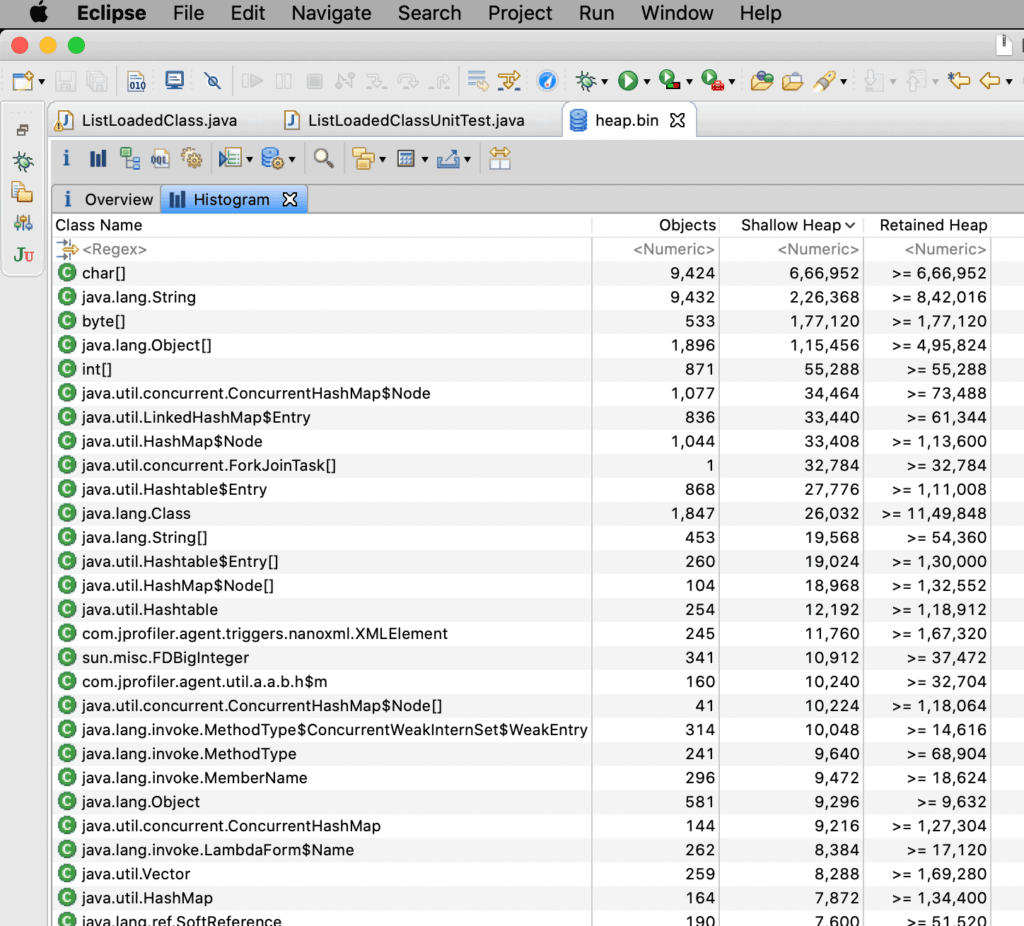The width and height of the screenshot is (1024, 926).
Task: Click the green Run button
Action: pyautogui.click(x=628, y=81)
